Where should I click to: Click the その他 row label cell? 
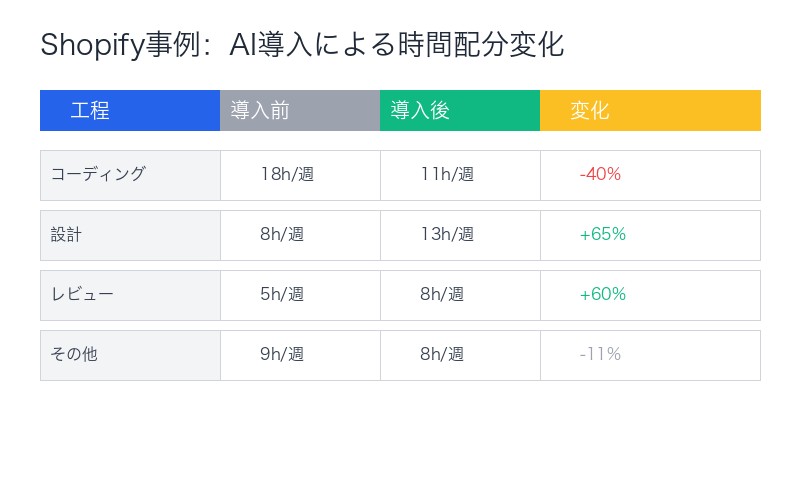130,355
